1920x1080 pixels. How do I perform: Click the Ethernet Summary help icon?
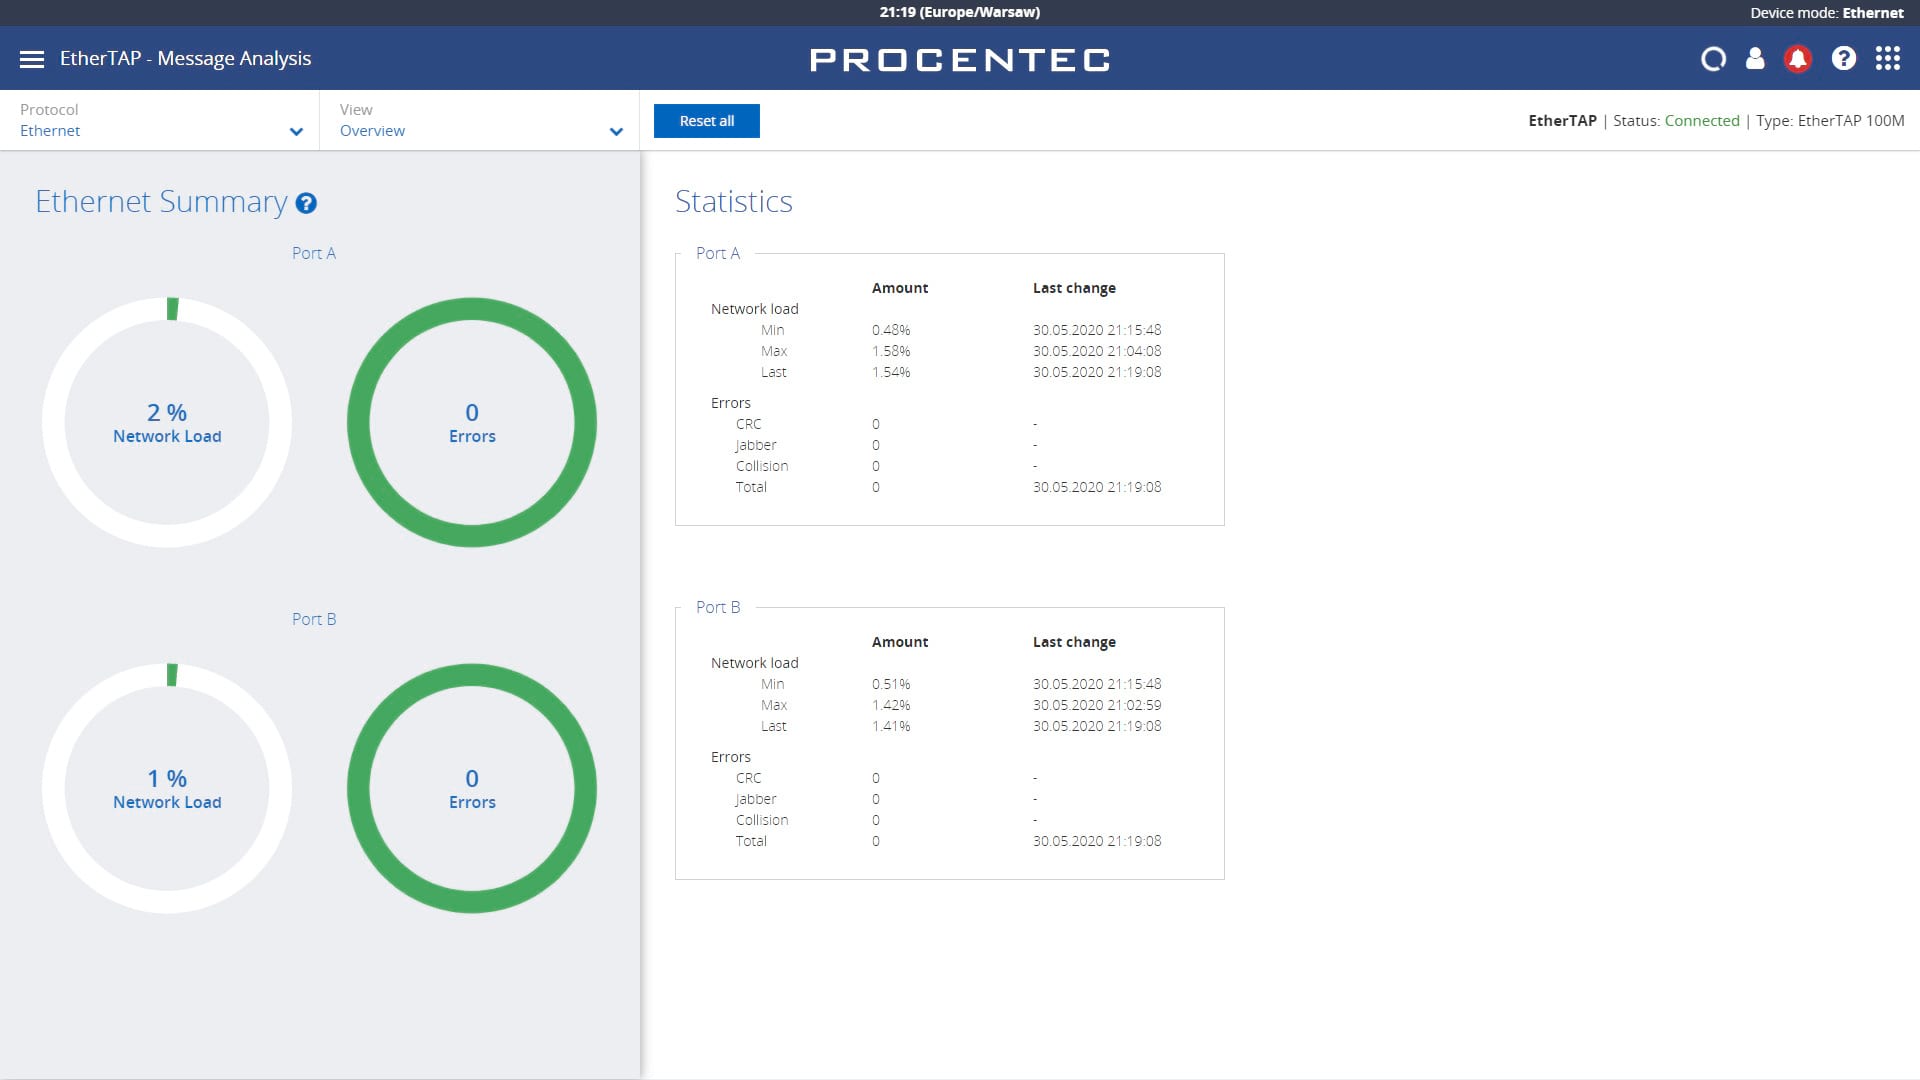click(x=306, y=203)
